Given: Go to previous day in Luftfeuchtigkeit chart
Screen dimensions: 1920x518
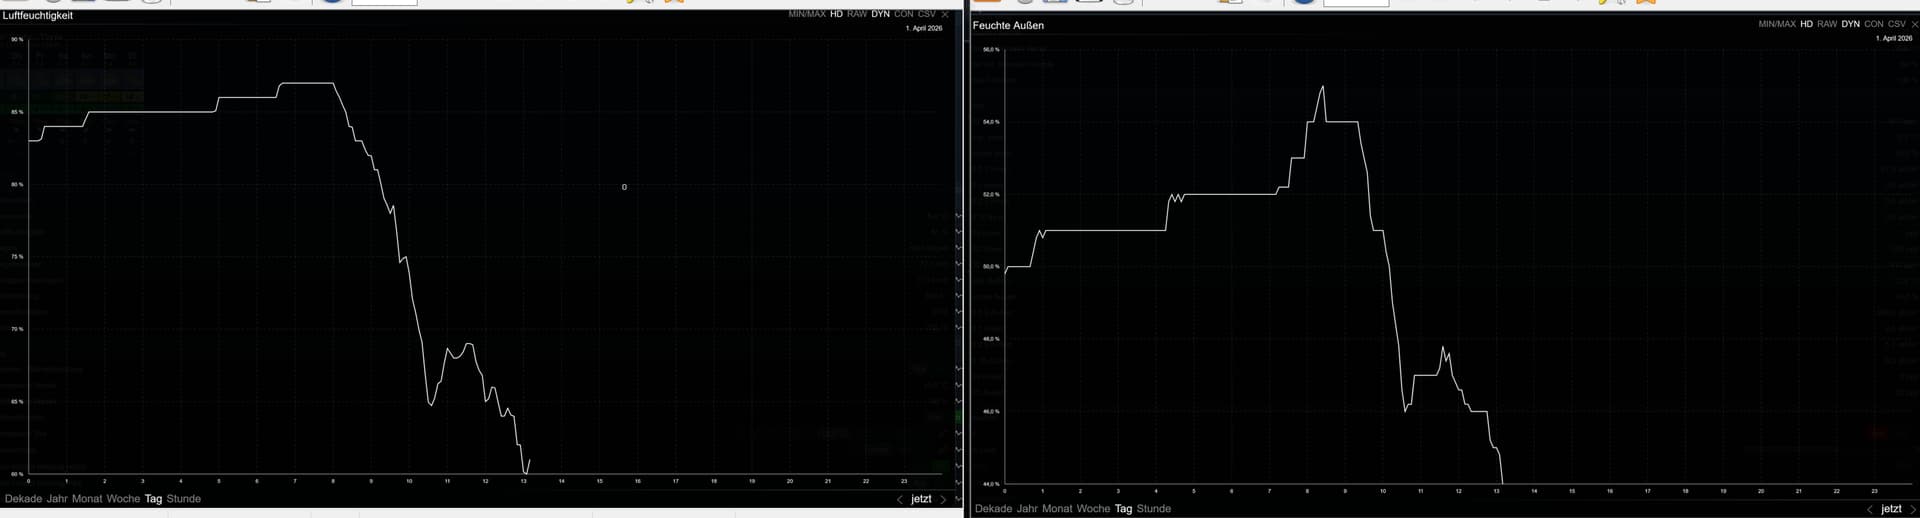Looking at the screenshot, I should 899,499.
